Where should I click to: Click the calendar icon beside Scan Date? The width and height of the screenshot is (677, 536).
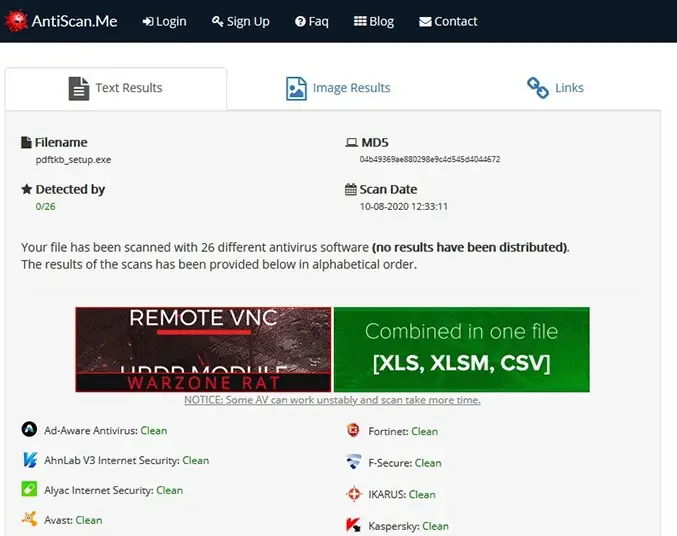(x=351, y=189)
